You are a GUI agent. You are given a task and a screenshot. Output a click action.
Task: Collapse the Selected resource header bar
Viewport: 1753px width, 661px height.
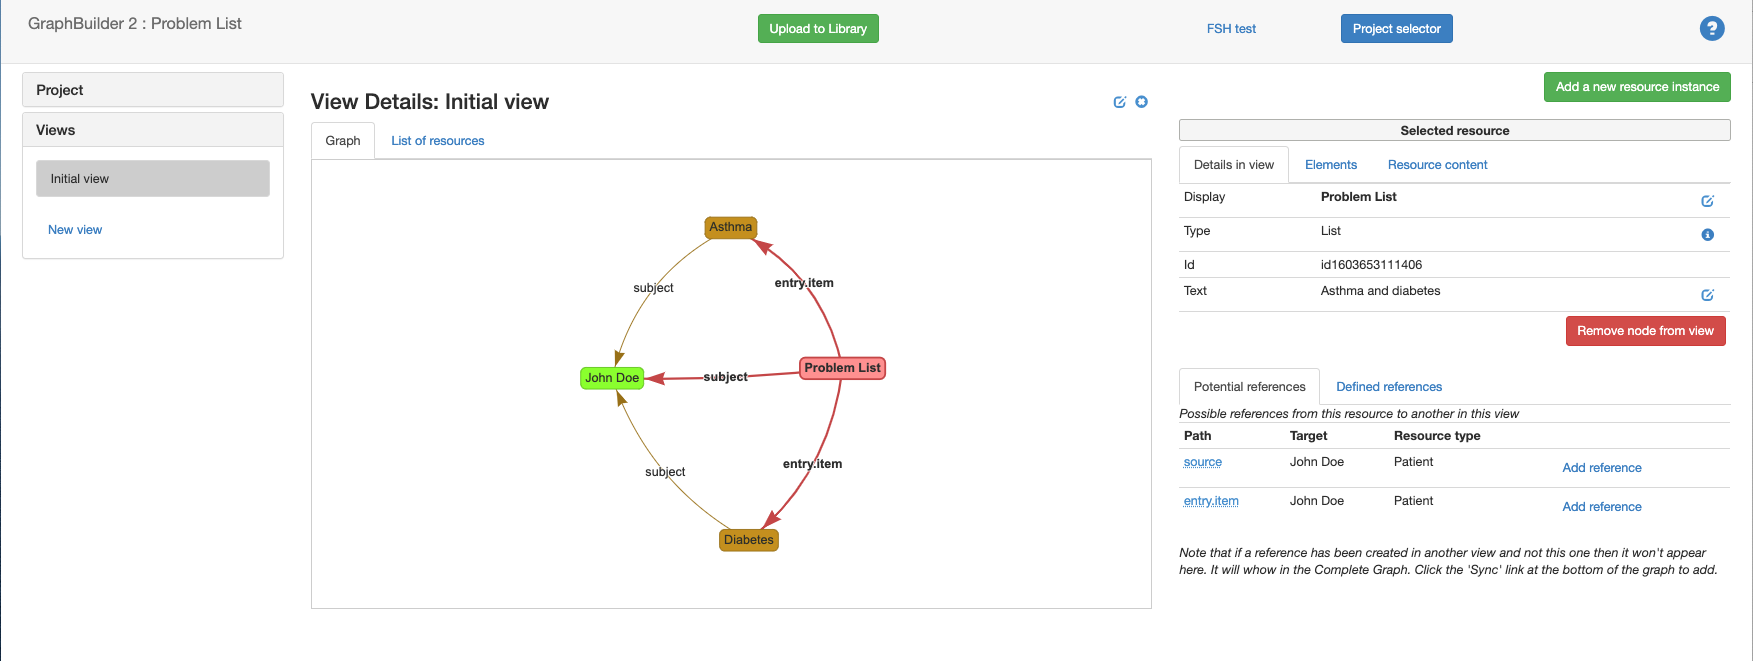tap(1454, 131)
